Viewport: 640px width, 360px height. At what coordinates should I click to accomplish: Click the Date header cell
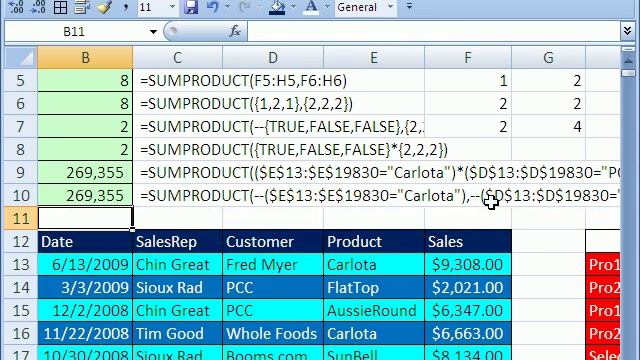pyautogui.click(x=85, y=242)
